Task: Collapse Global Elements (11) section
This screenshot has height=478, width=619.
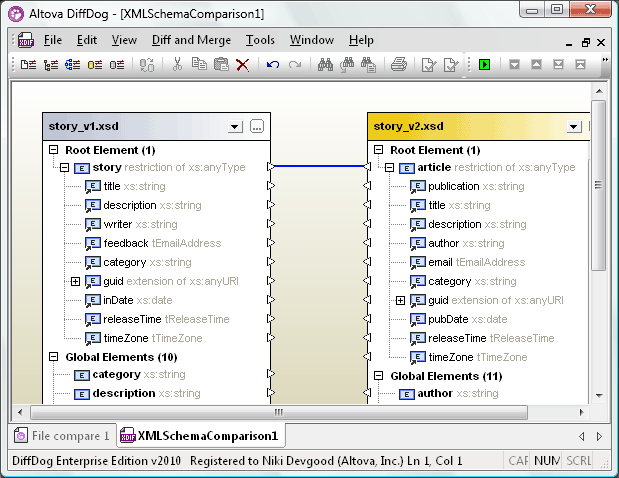Action: pyautogui.click(x=379, y=376)
